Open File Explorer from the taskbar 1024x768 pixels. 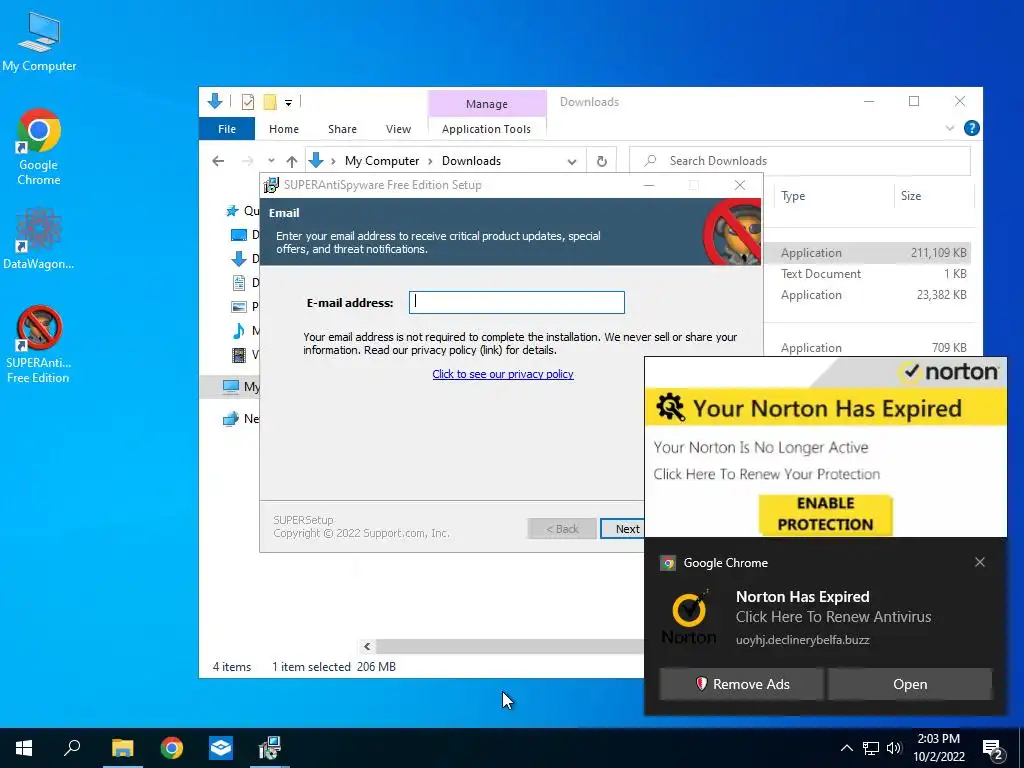coord(122,748)
